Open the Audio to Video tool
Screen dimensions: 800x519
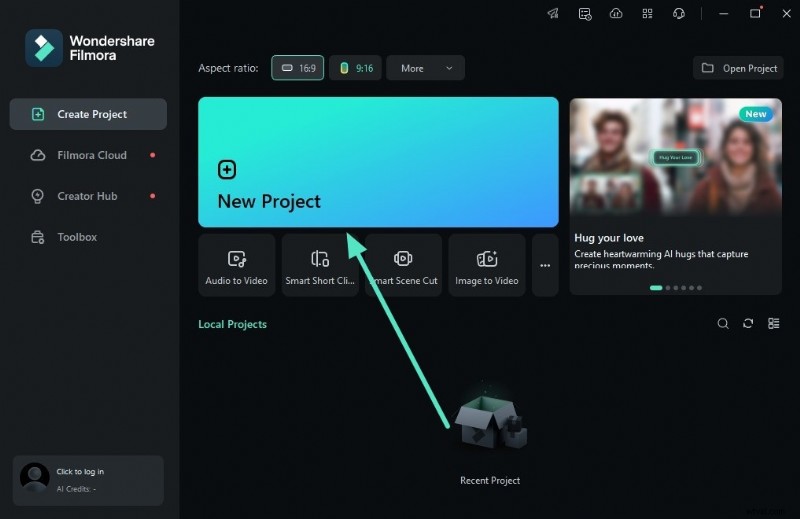point(237,266)
